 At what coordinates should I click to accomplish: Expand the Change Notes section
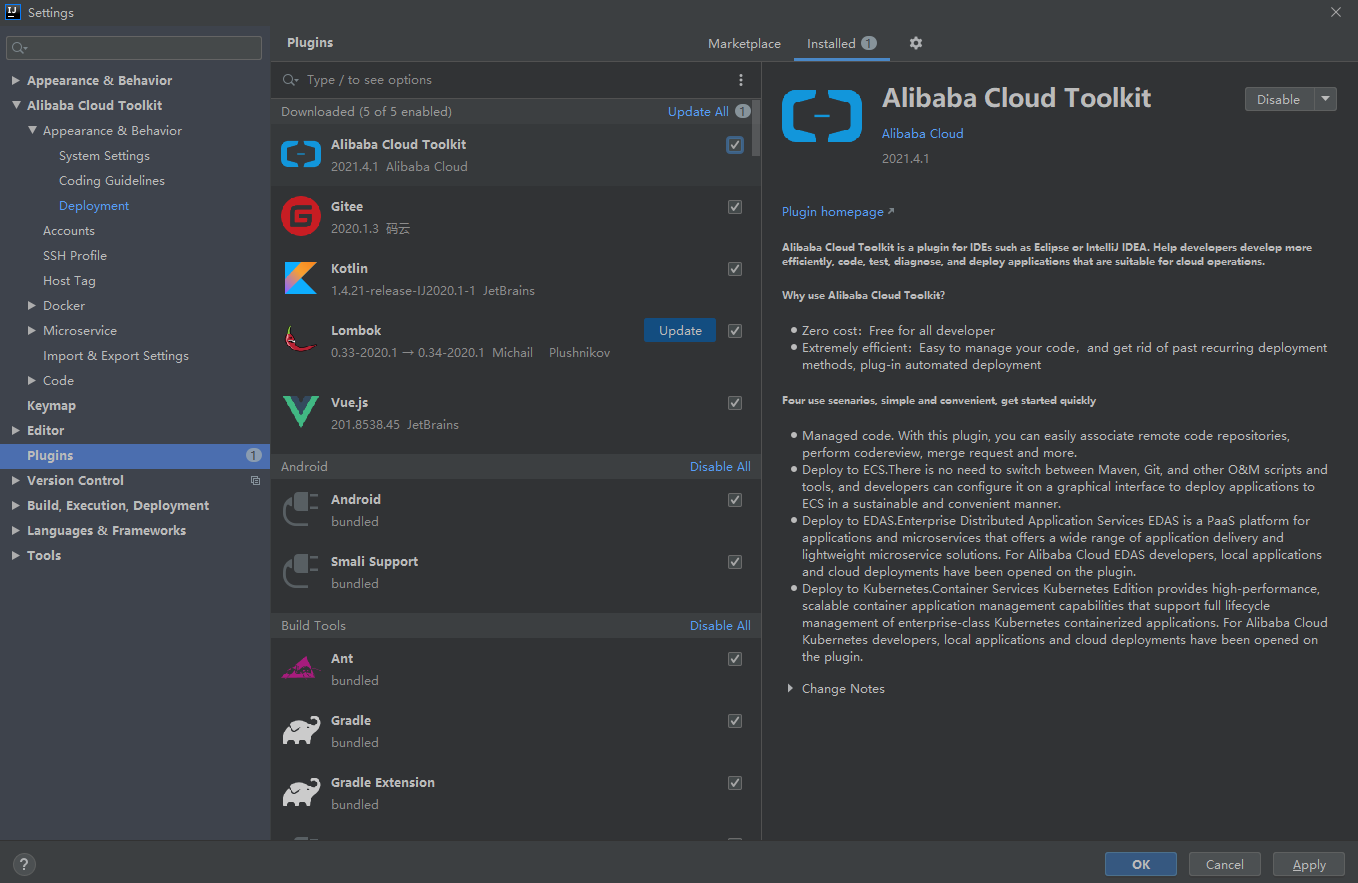click(790, 689)
